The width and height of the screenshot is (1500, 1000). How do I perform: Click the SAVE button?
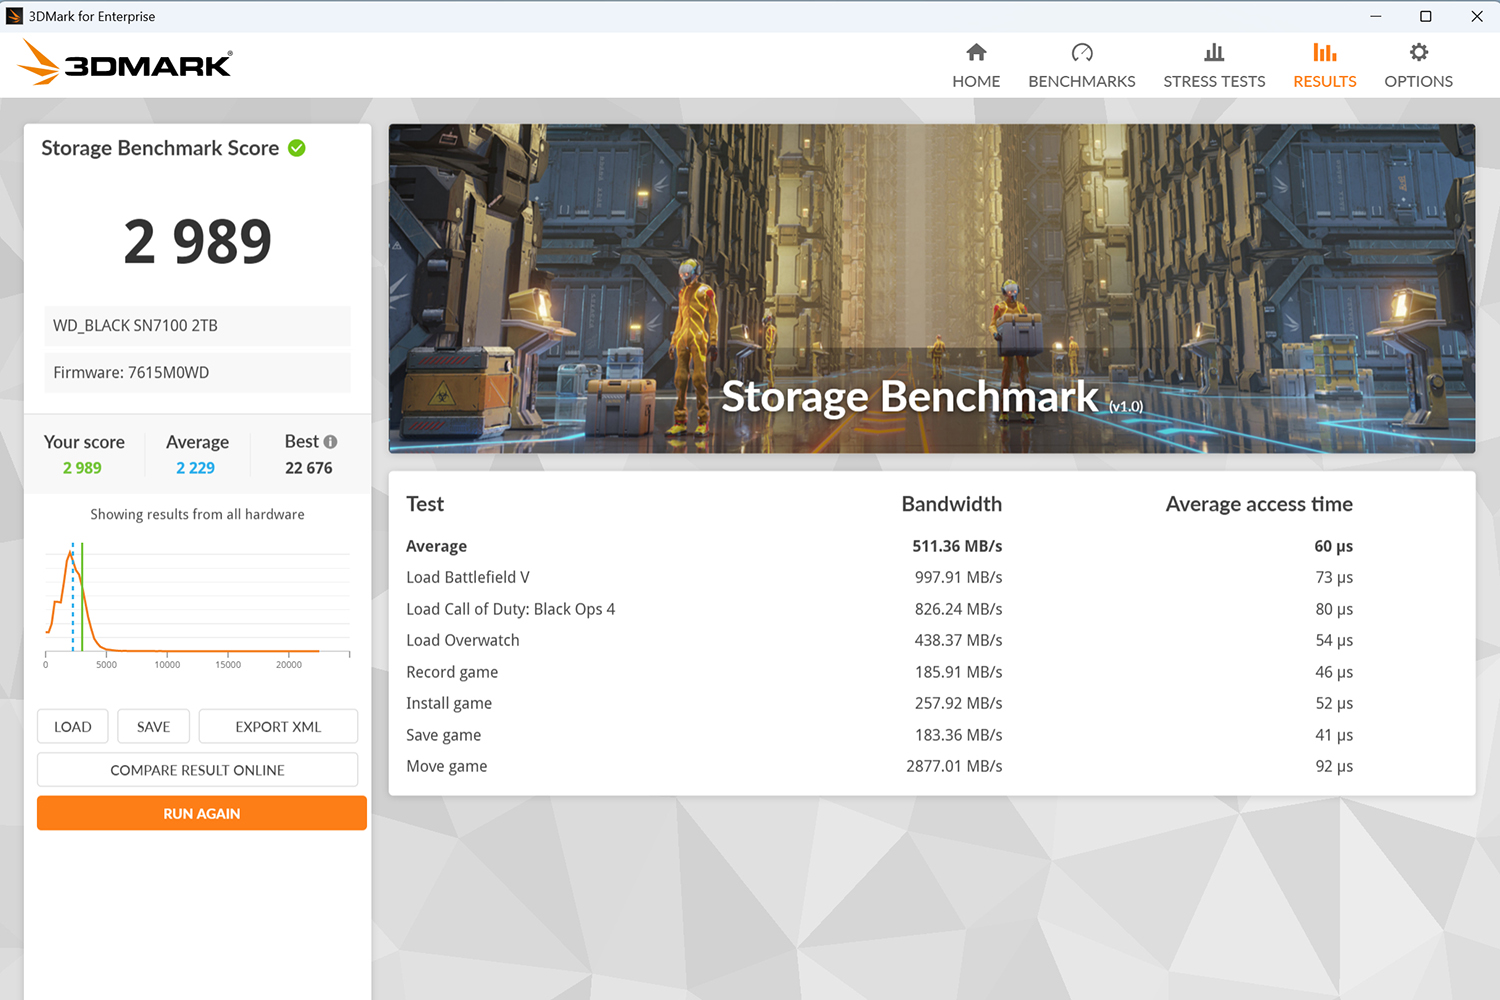click(x=153, y=727)
